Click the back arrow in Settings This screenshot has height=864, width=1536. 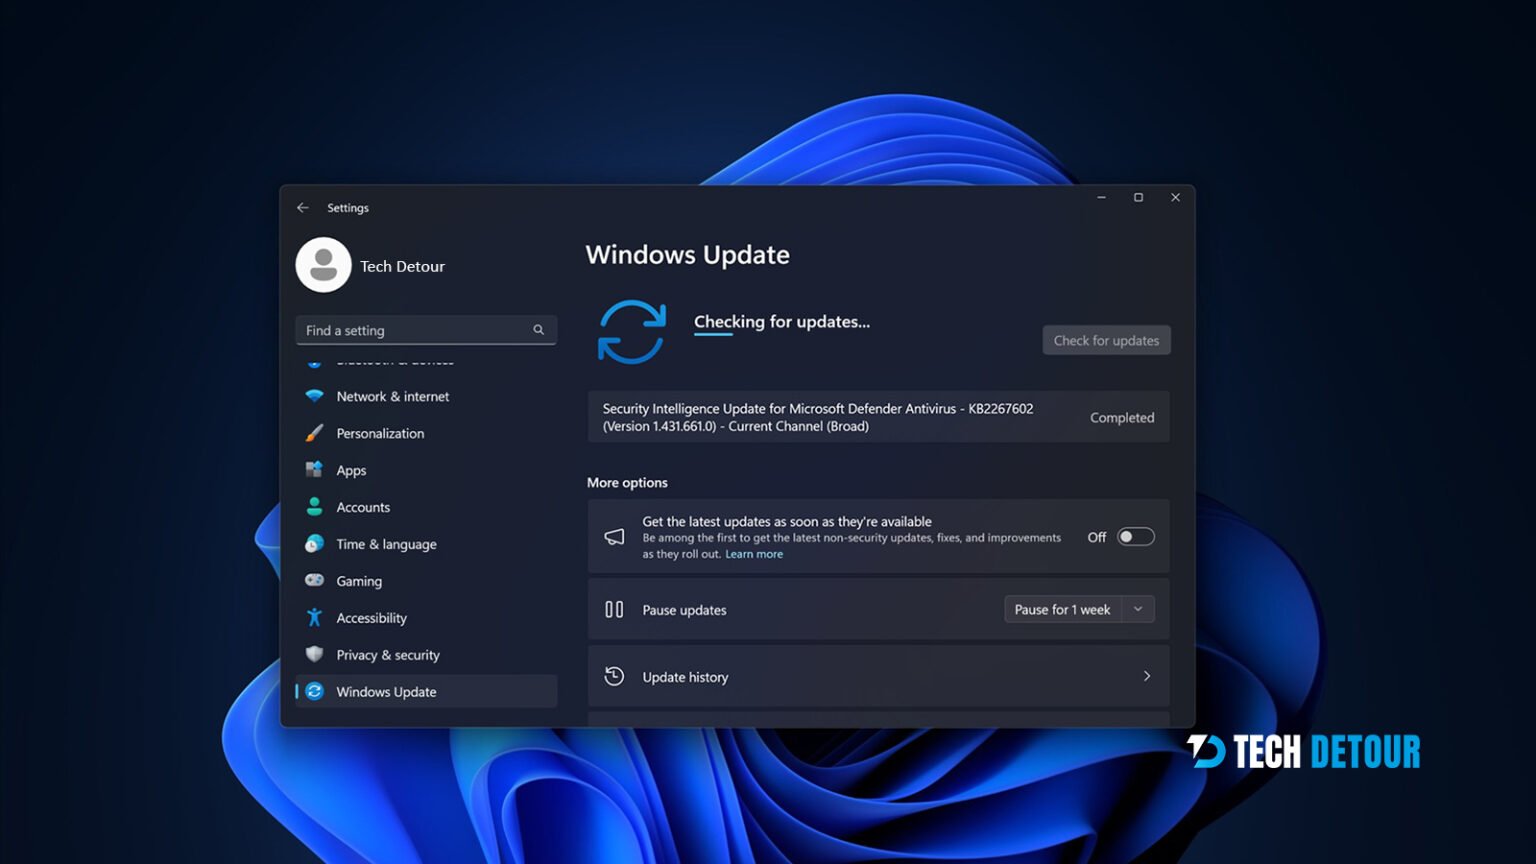[303, 207]
